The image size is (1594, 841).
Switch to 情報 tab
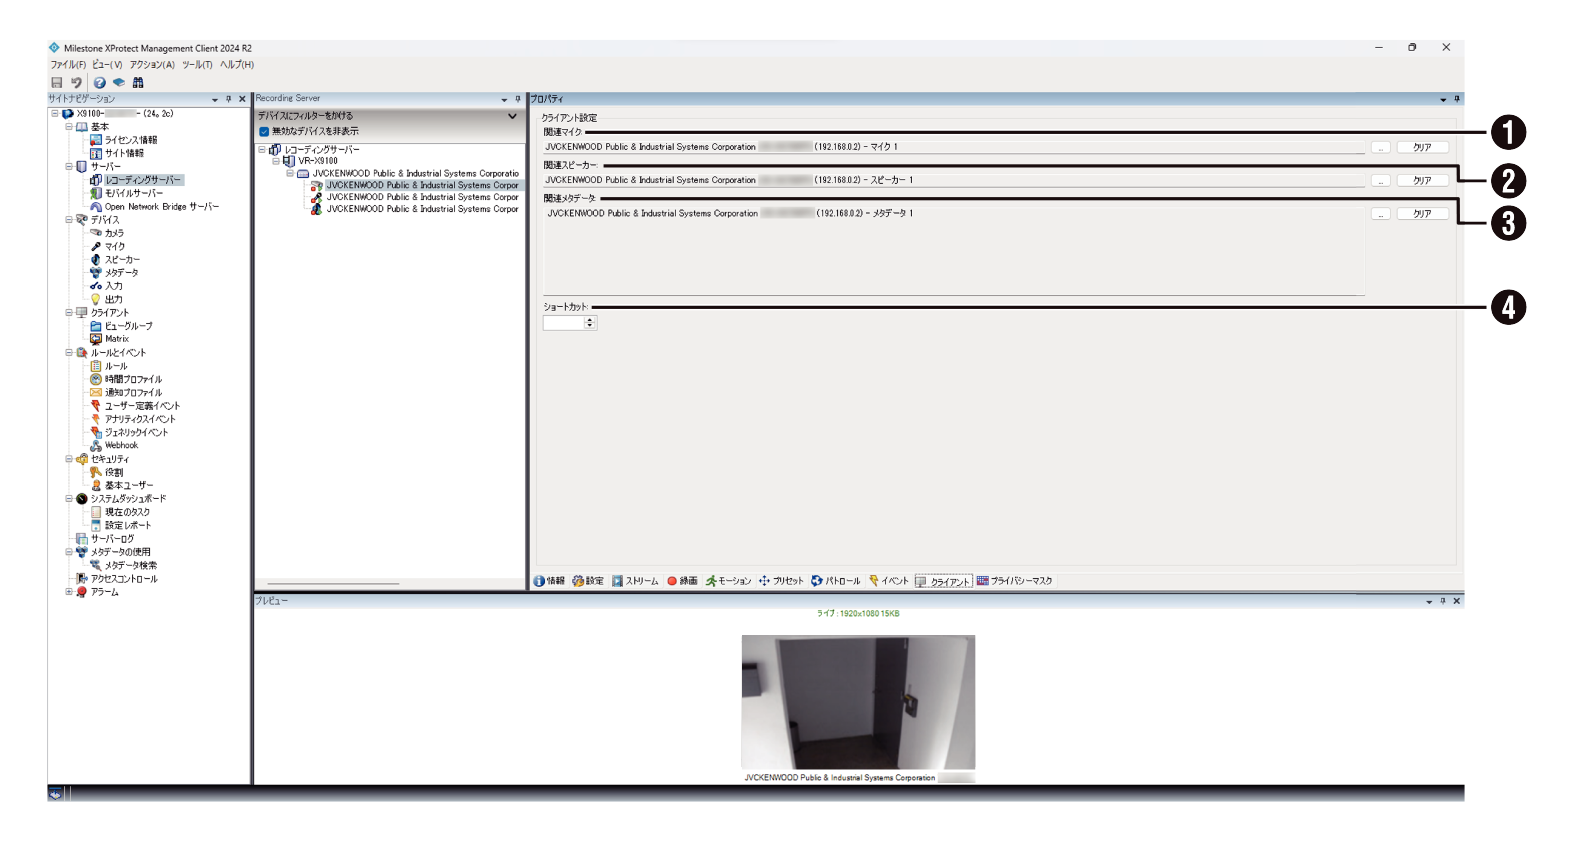pyautogui.click(x=549, y=581)
